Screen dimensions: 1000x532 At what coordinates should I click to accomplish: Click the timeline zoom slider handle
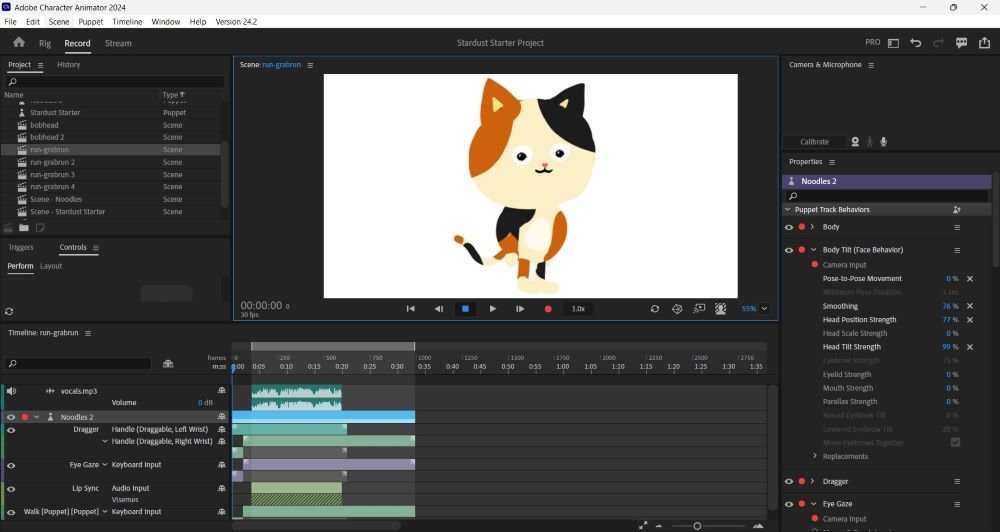pyautogui.click(x=697, y=525)
